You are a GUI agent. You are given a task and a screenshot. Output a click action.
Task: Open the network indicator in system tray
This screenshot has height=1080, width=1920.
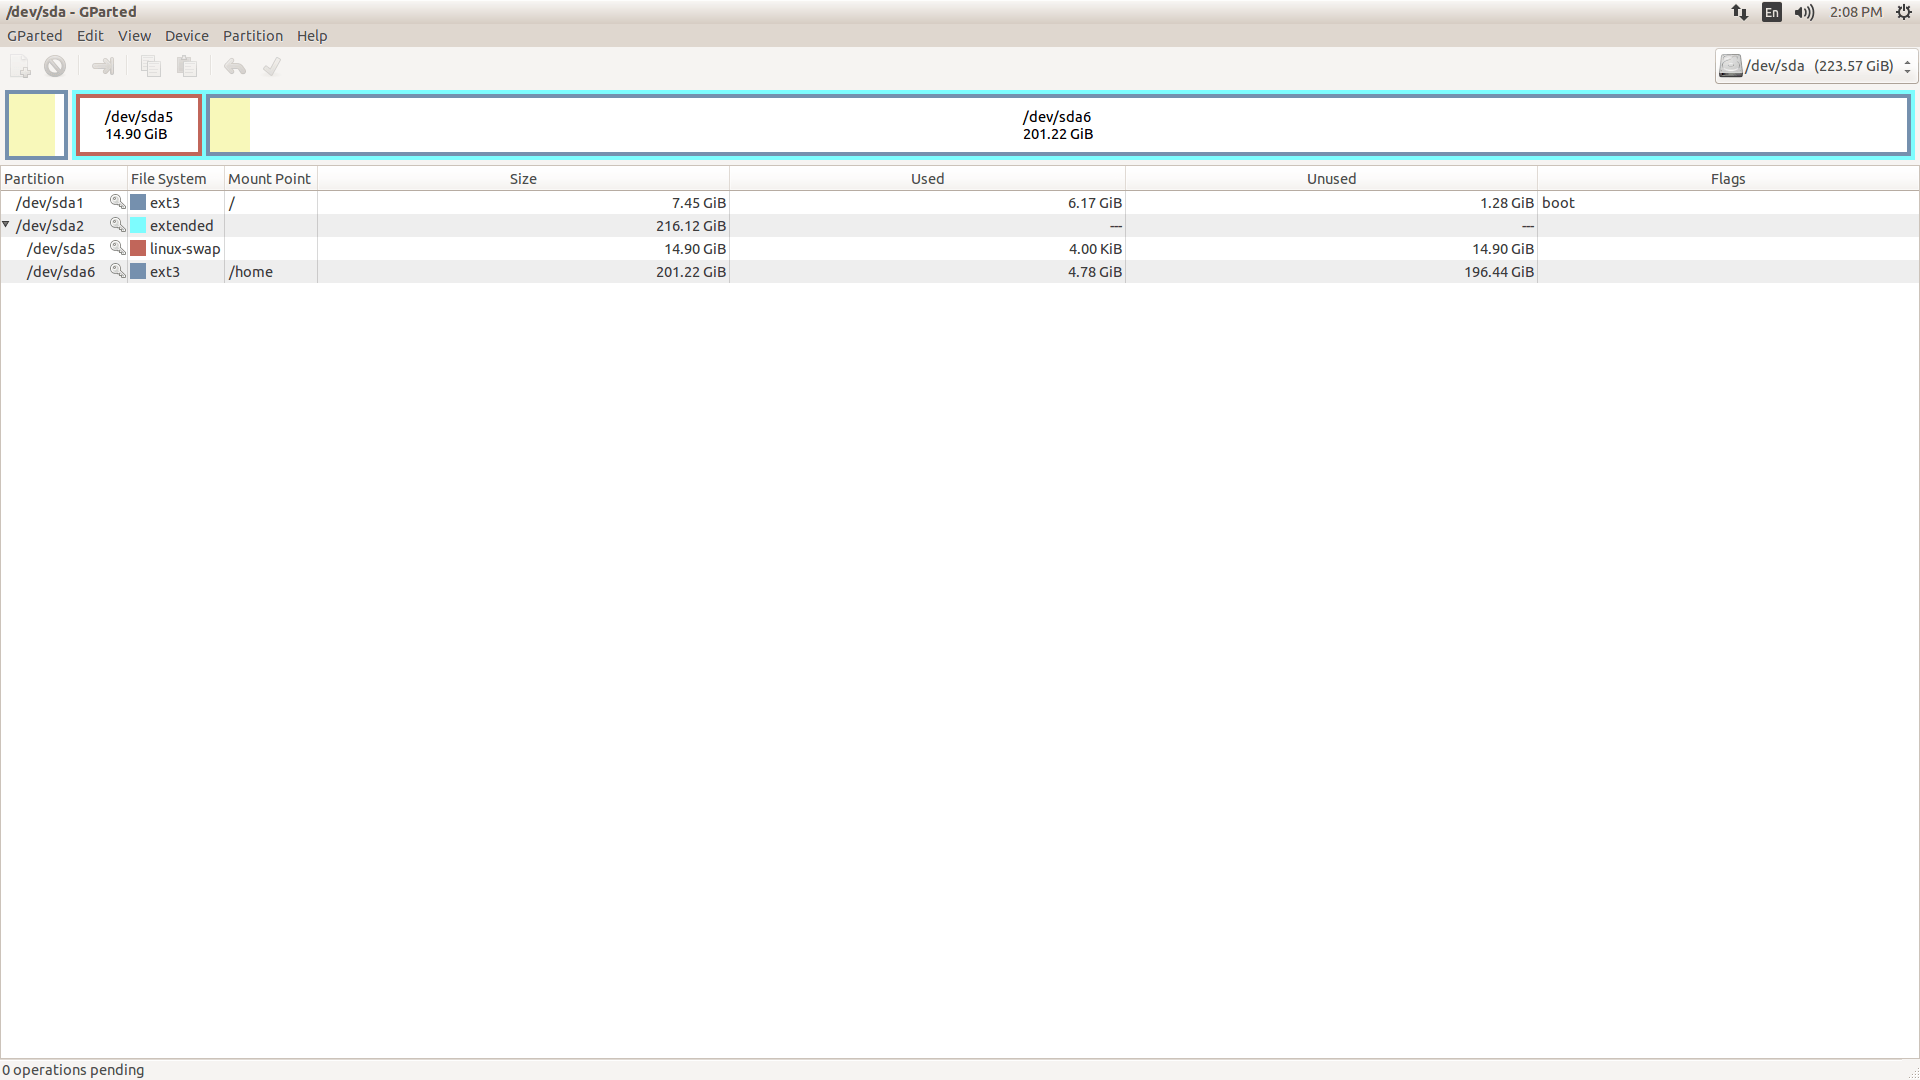1740,12
